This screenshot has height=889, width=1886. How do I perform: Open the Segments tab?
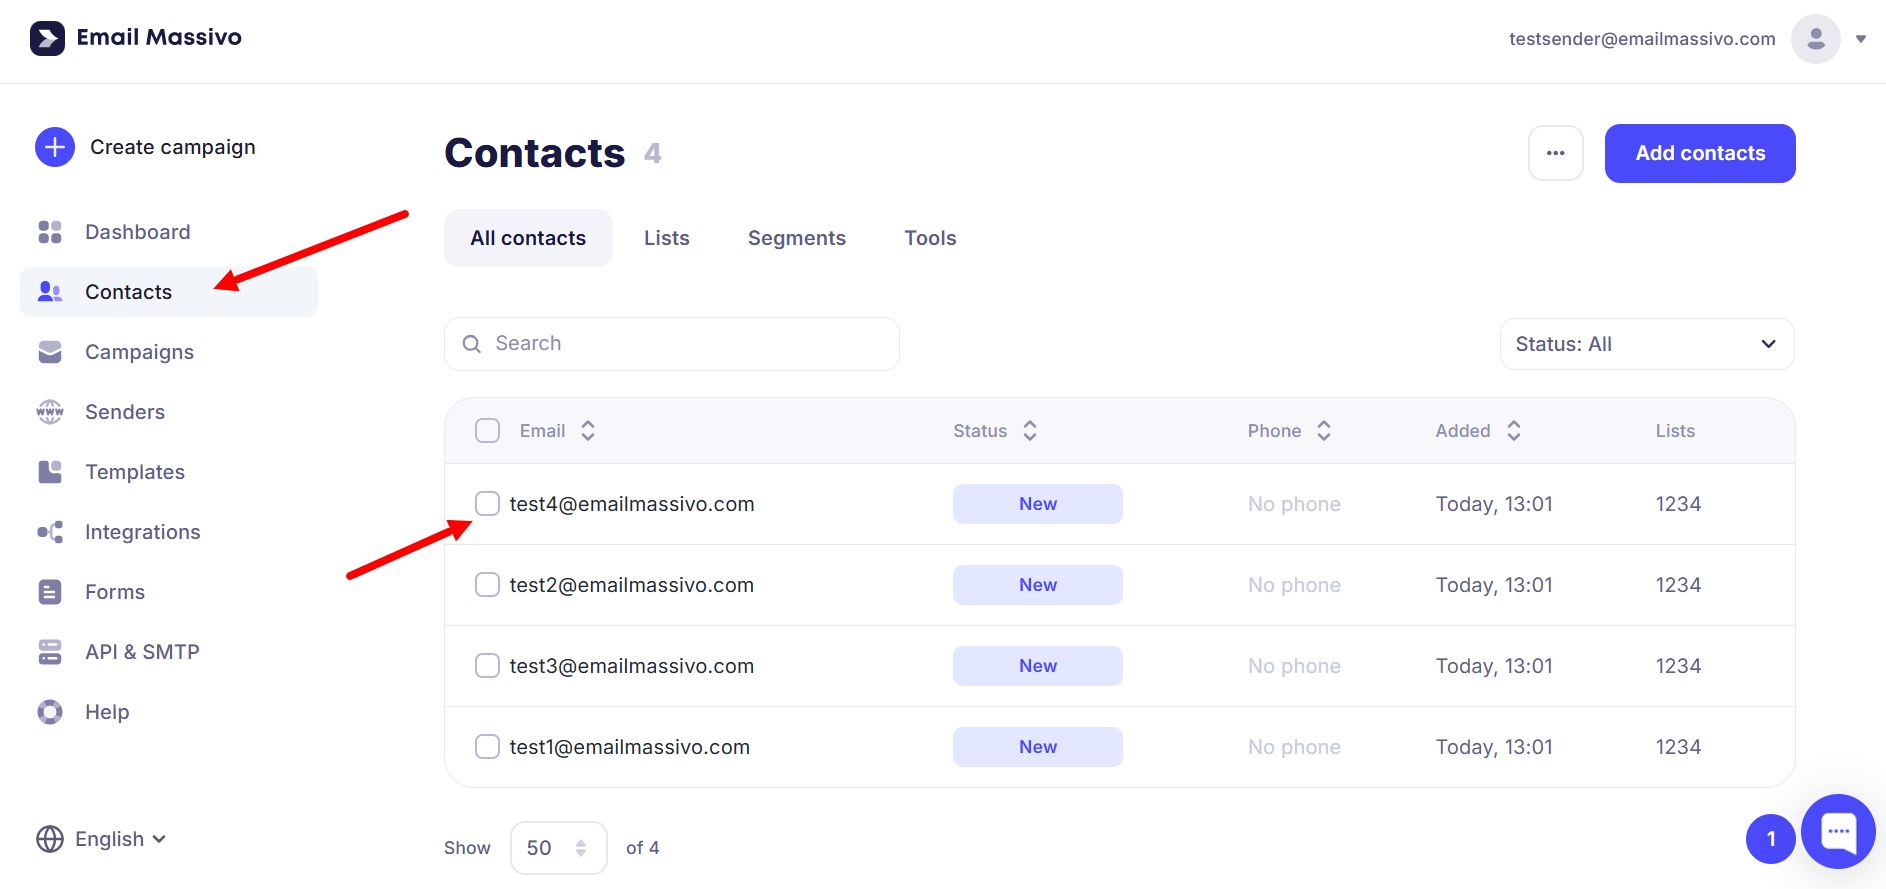[796, 238]
